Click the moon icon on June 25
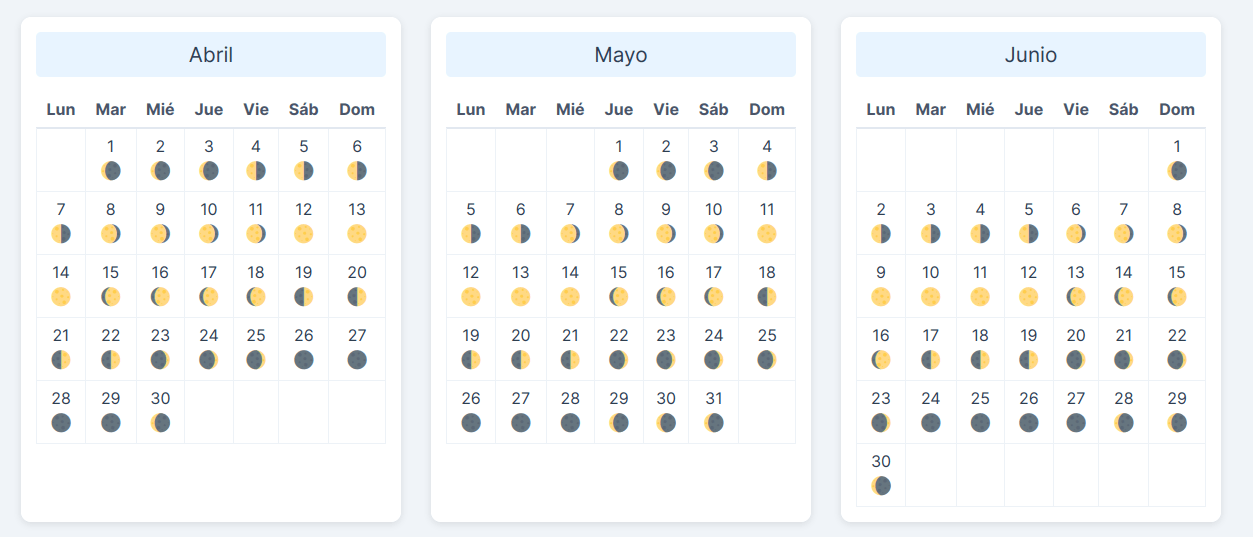The image size is (1253, 537). (980, 423)
